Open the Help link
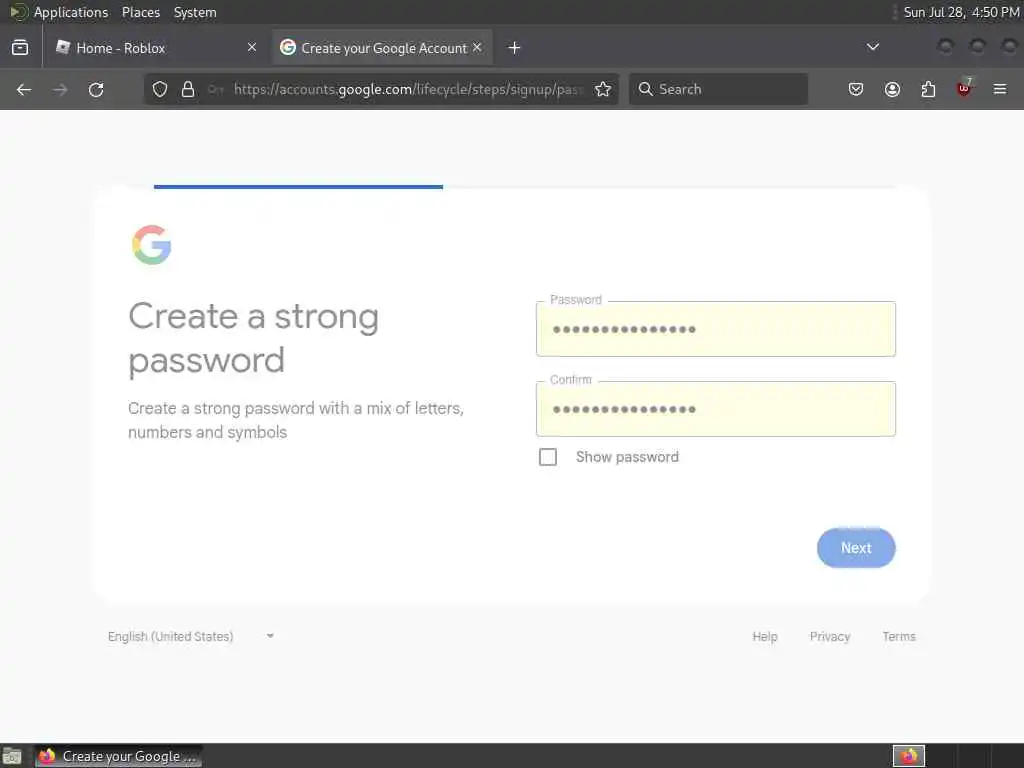This screenshot has width=1024, height=768. click(765, 636)
